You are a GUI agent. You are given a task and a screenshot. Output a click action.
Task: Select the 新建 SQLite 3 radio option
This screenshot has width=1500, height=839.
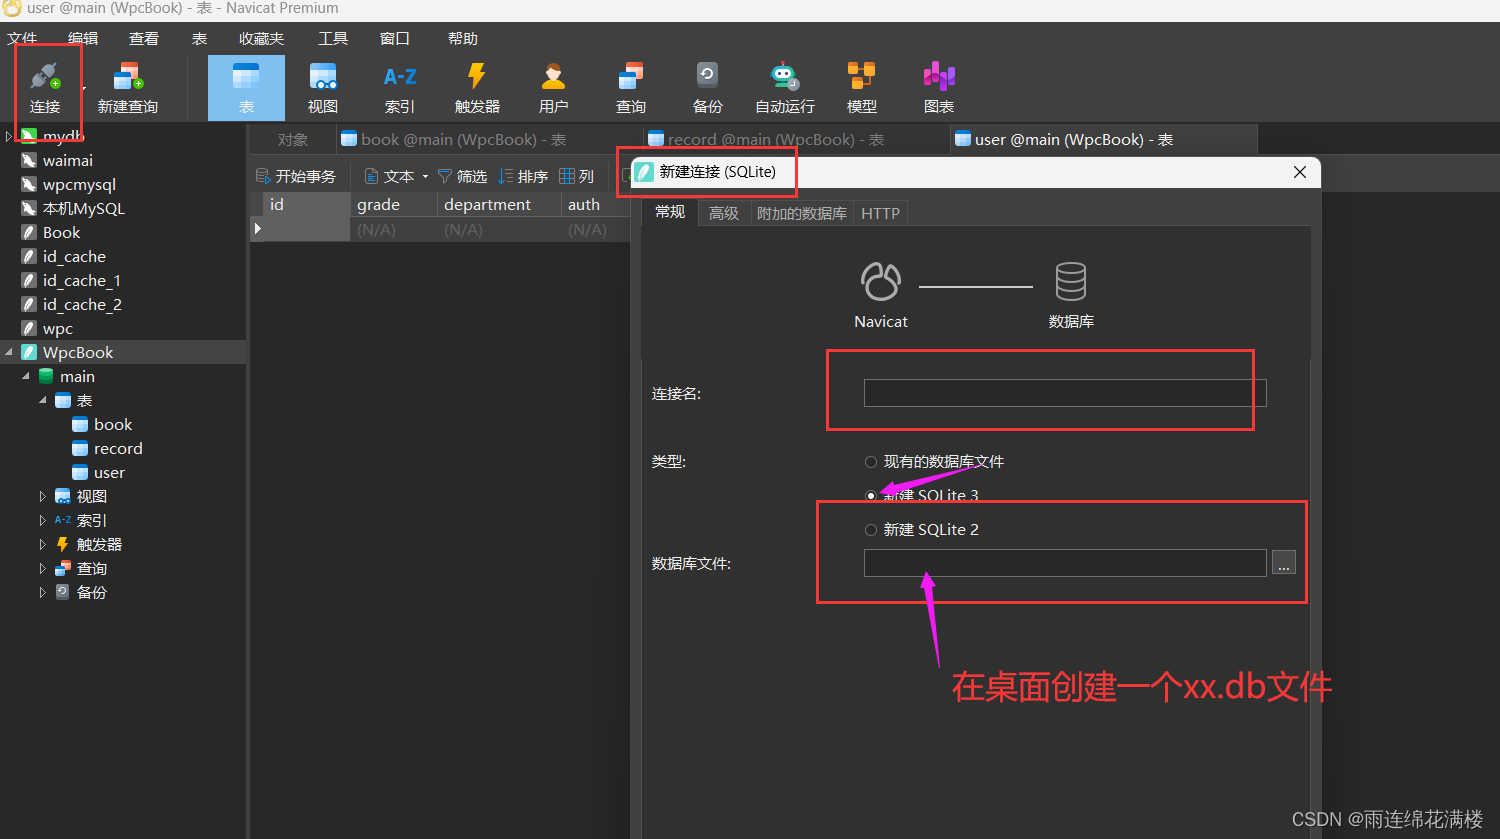[x=871, y=495]
